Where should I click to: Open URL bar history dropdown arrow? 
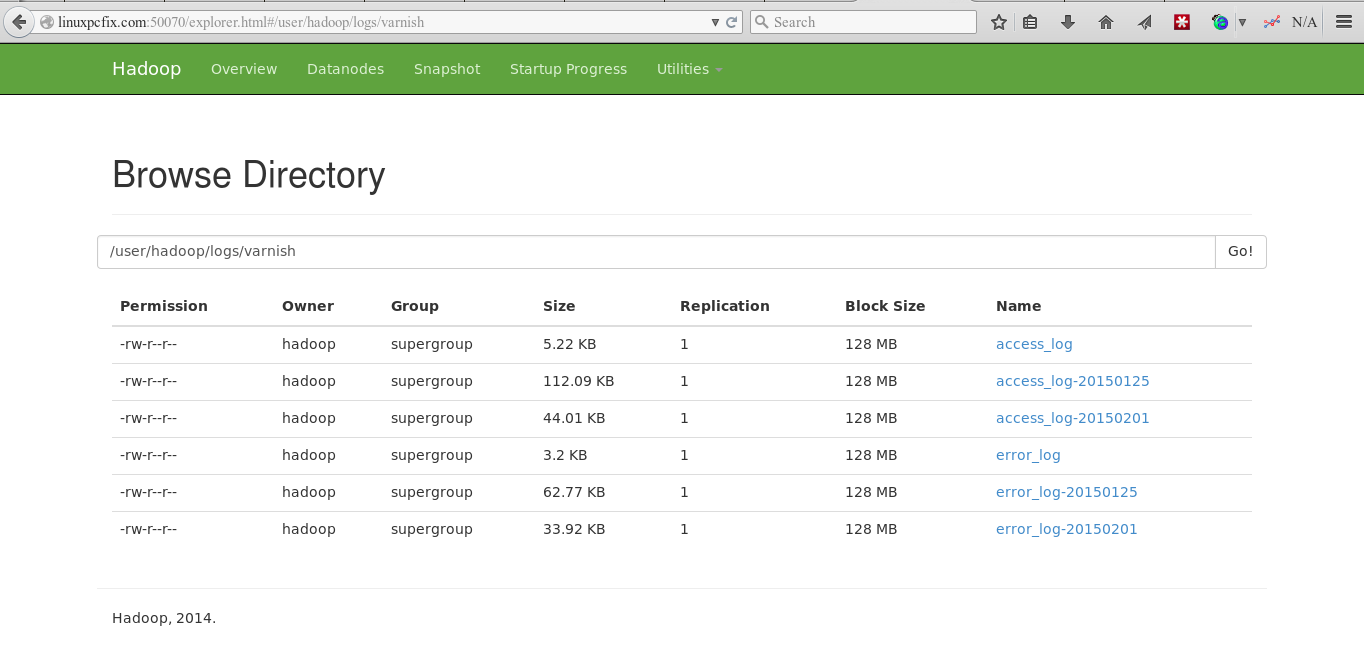pyautogui.click(x=715, y=22)
